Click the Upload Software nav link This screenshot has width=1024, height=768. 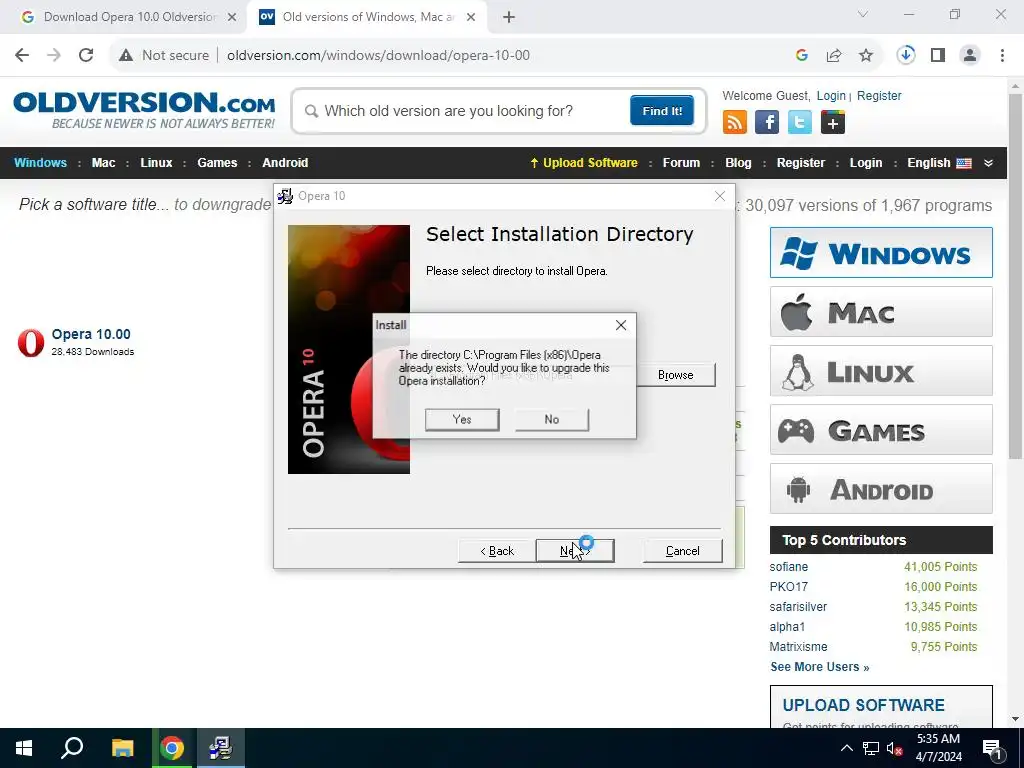coord(584,163)
